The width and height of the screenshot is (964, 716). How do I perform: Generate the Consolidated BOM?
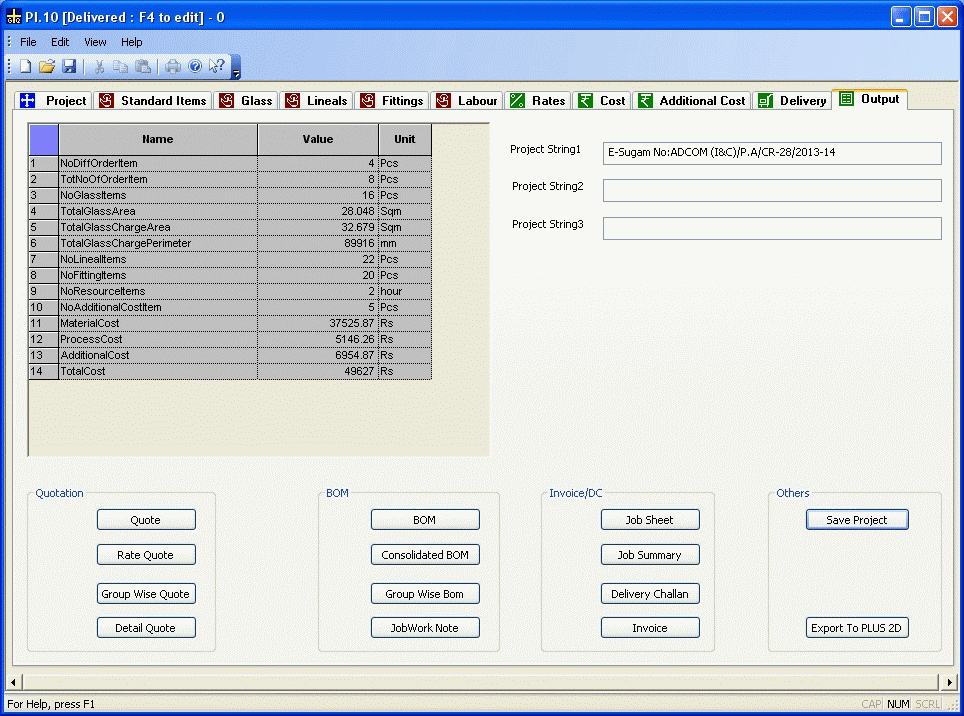tap(425, 555)
